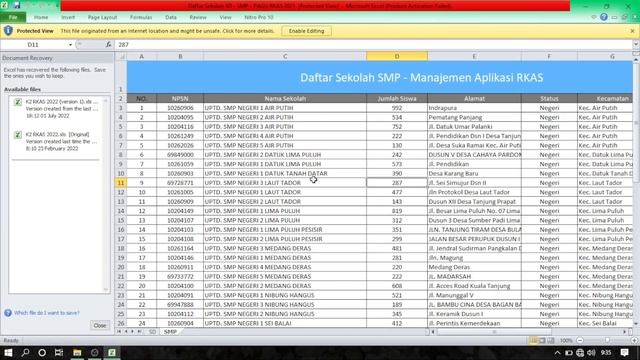640x360 pixels.
Task: Open the Windows Start menu
Action: [8, 353]
